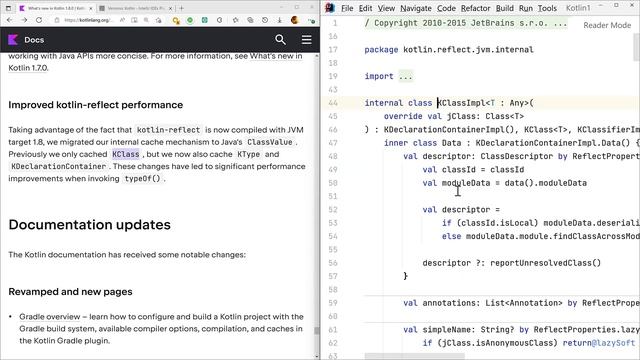Follow the What's new in Kotlin 1.7.0 link

(156, 62)
